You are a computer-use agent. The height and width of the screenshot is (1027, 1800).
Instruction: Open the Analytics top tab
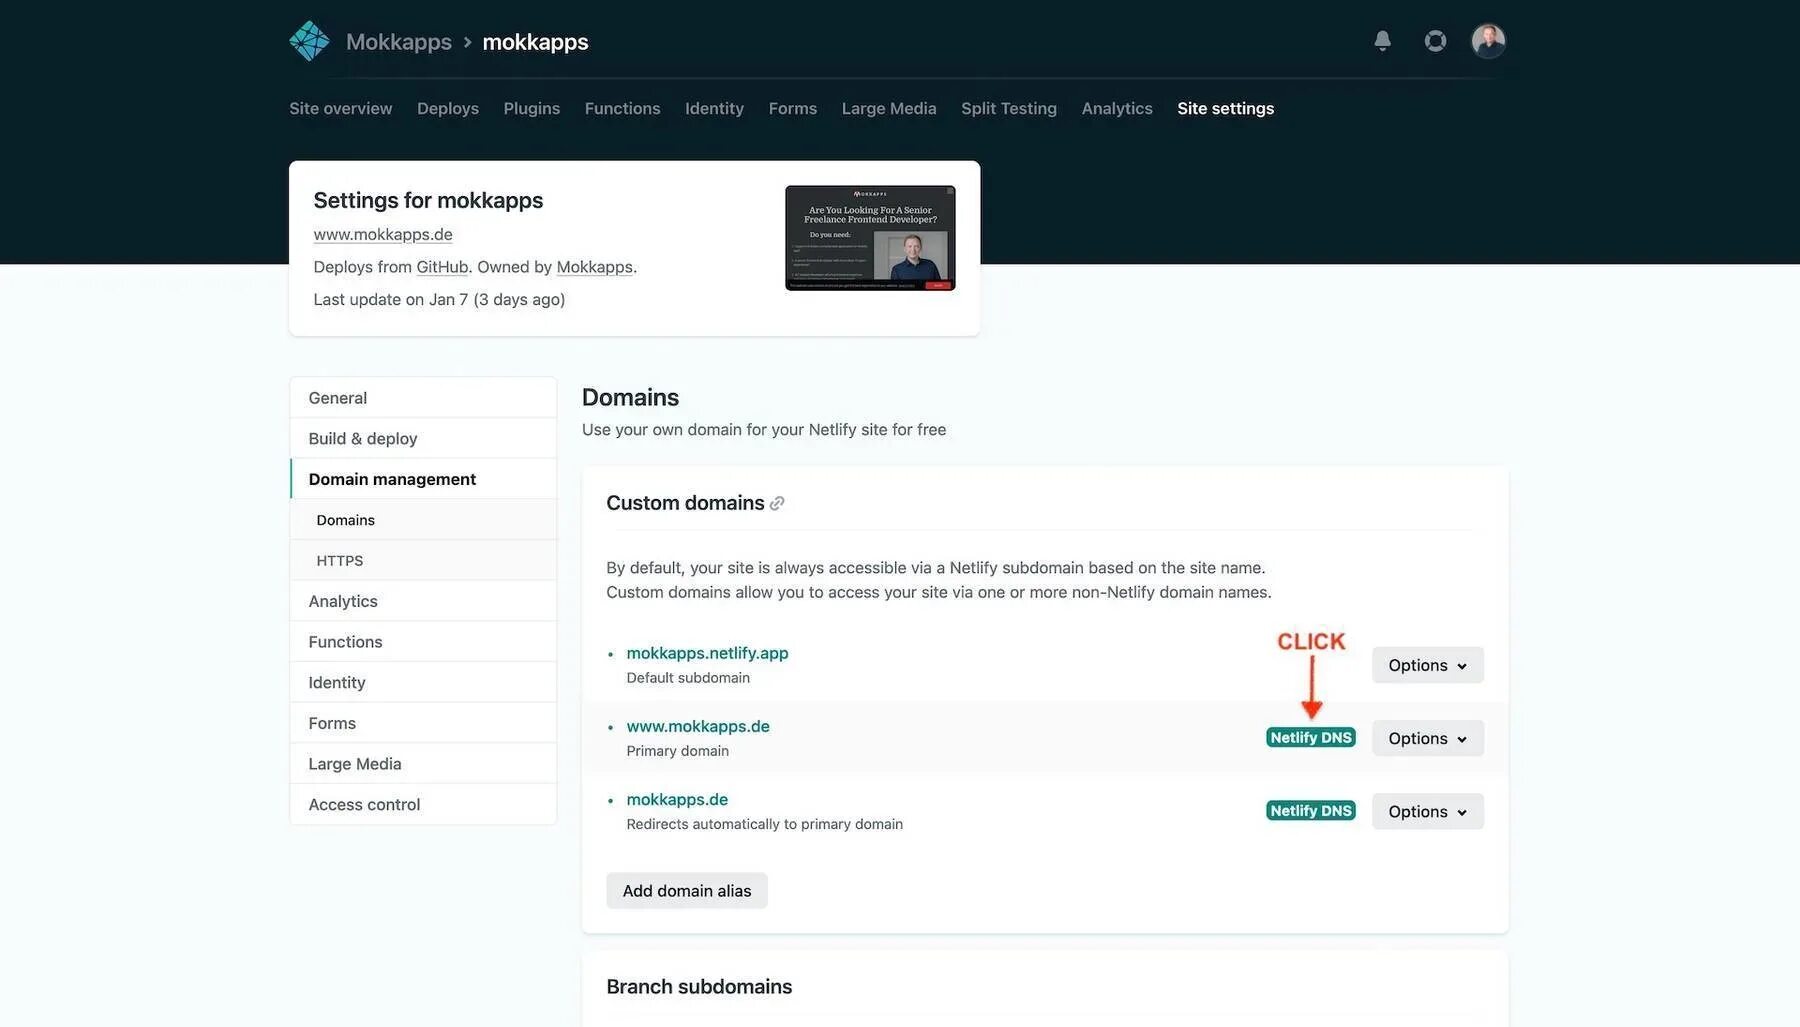[1117, 108]
